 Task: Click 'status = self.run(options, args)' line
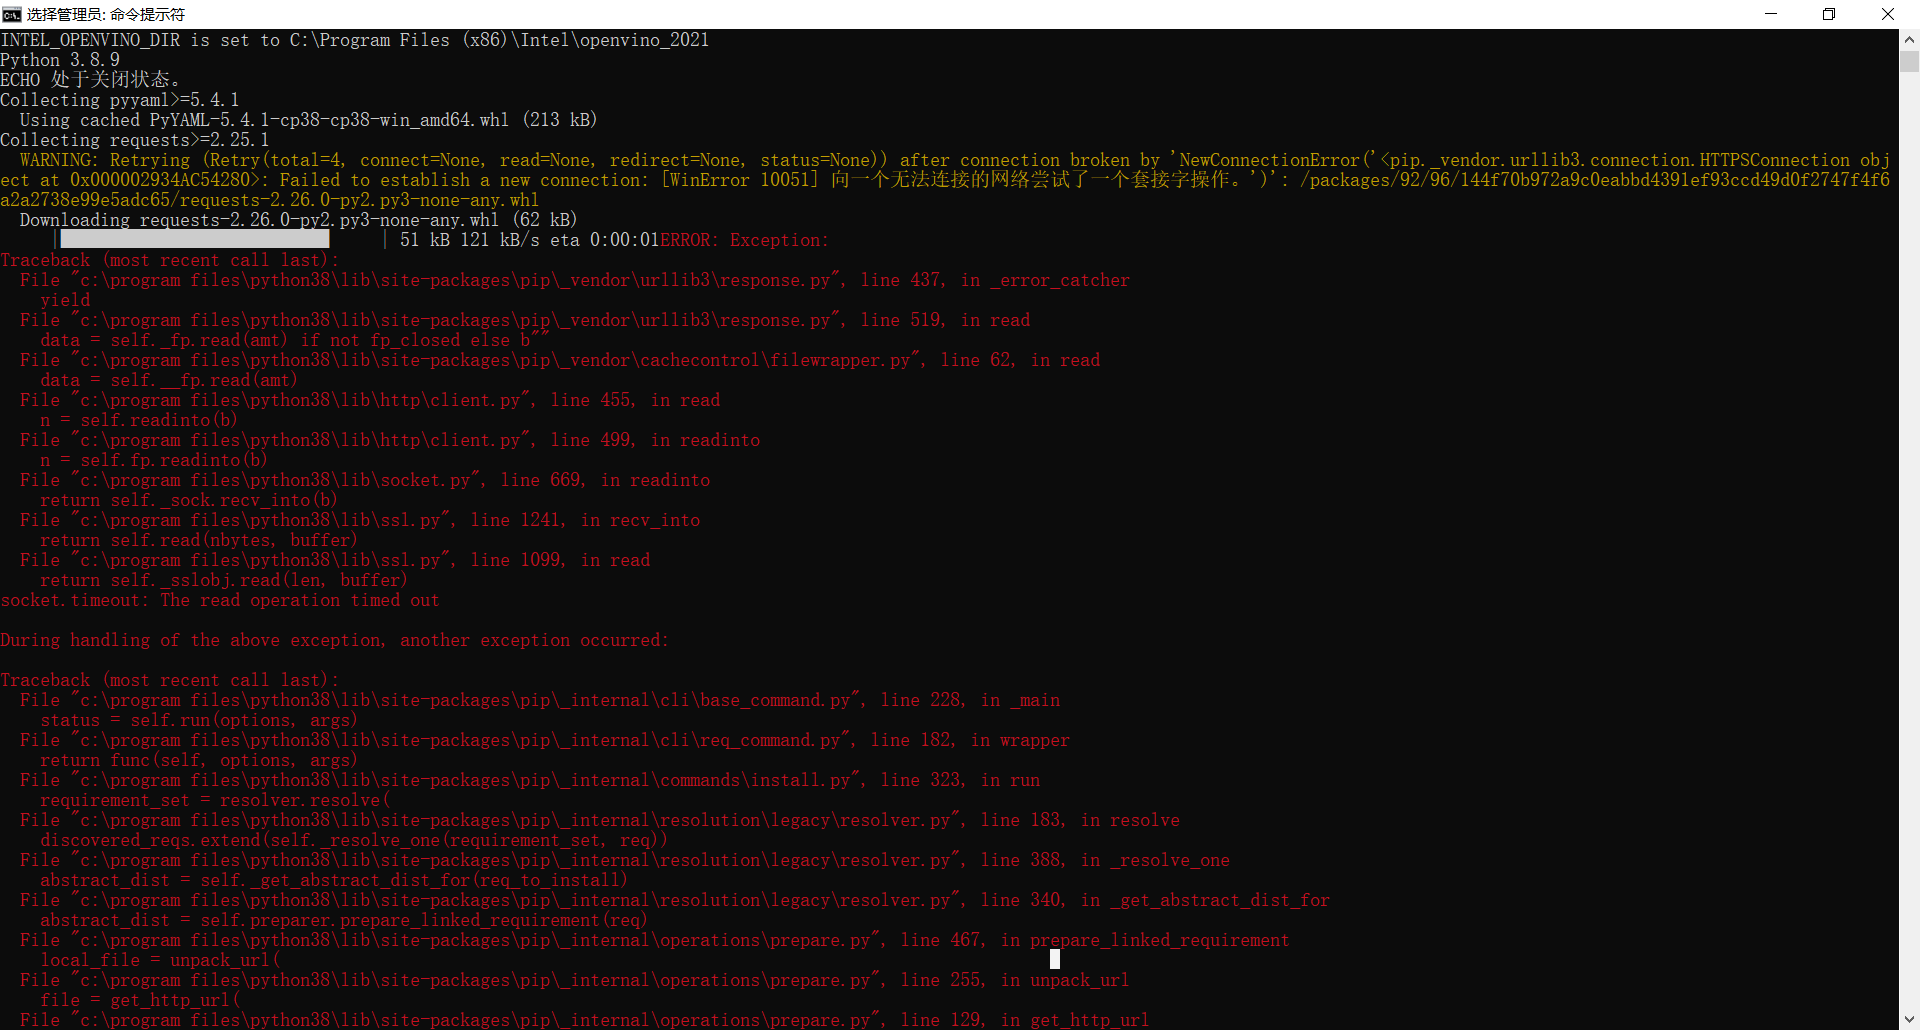[x=199, y=720]
